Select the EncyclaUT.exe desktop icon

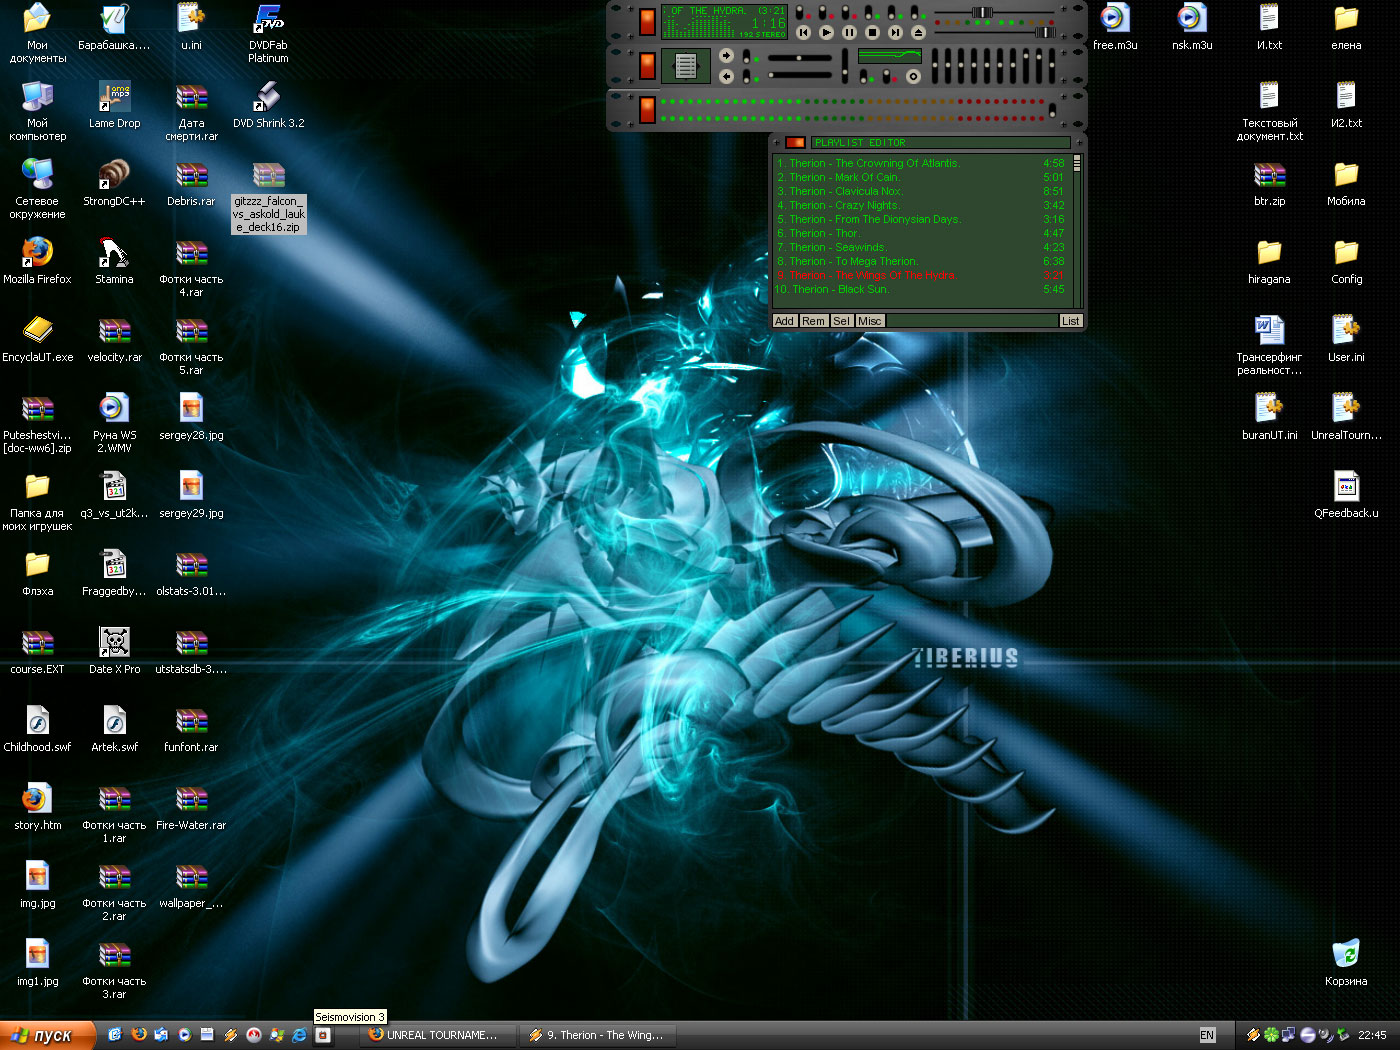pyautogui.click(x=37, y=338)
